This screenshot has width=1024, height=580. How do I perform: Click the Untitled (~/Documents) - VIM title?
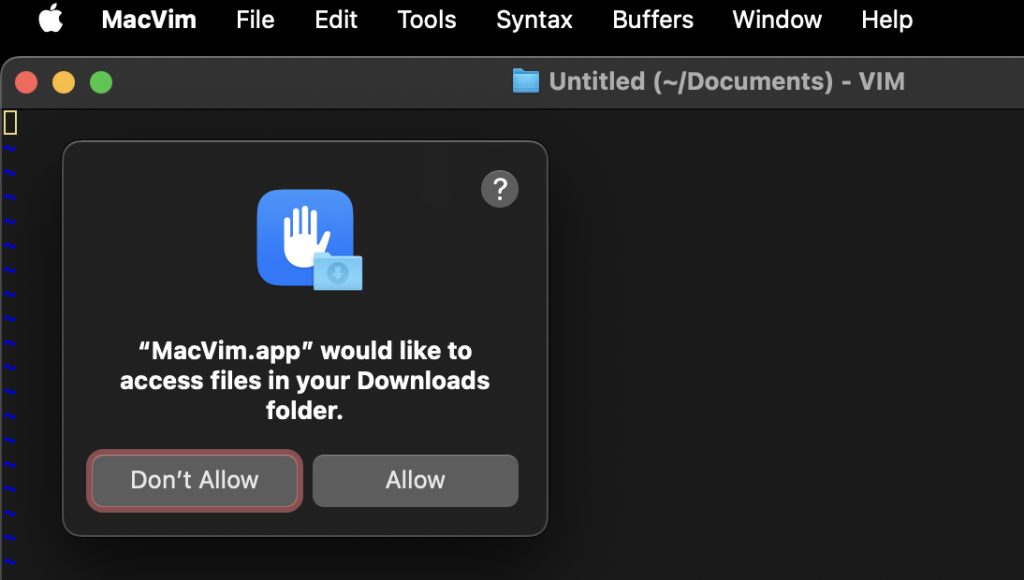(727, 82)
